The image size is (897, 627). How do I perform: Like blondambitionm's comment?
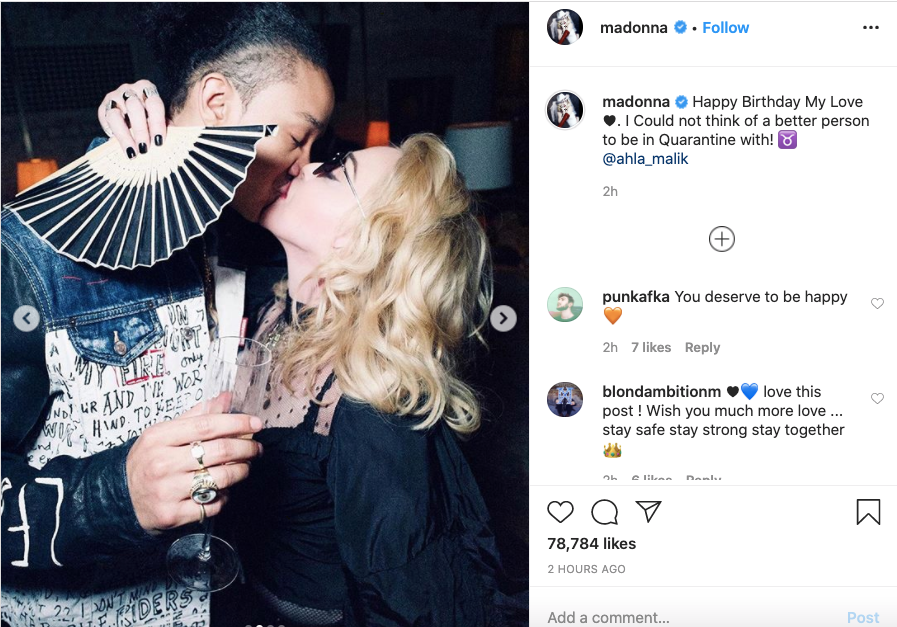click(877, 398)
